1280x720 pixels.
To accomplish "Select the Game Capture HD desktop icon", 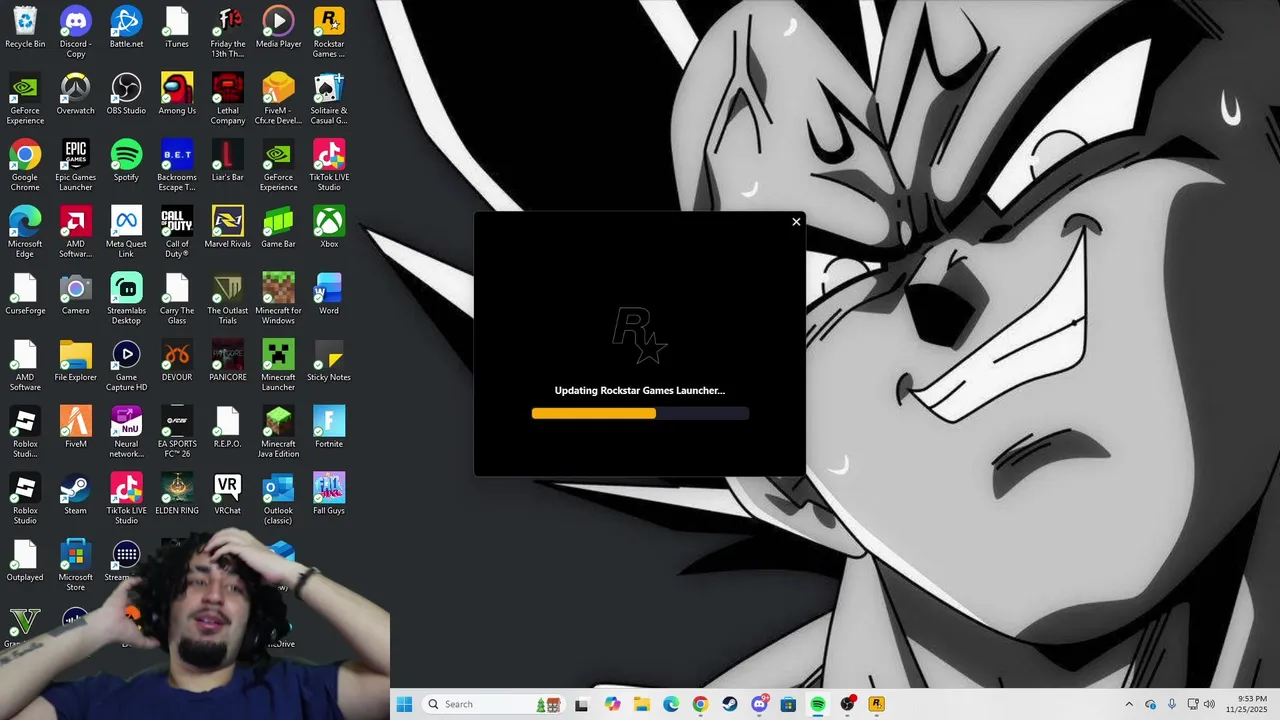I will click(126, 366).
